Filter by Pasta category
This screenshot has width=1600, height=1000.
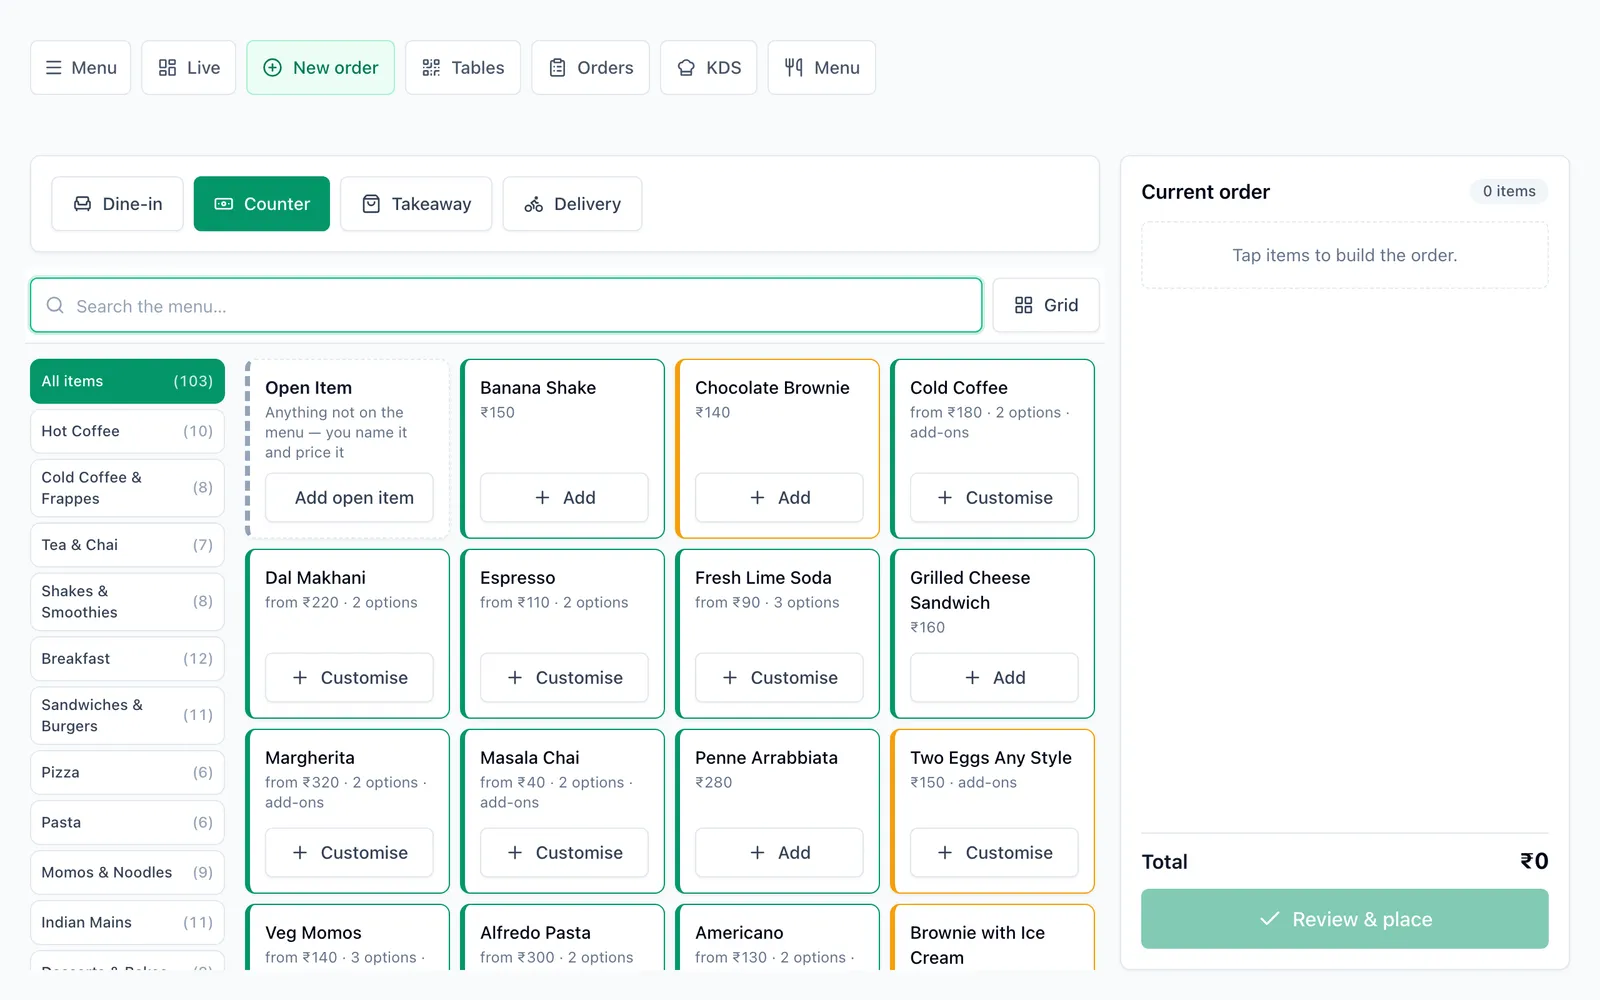pyautogui.click(x=127, y=823)
